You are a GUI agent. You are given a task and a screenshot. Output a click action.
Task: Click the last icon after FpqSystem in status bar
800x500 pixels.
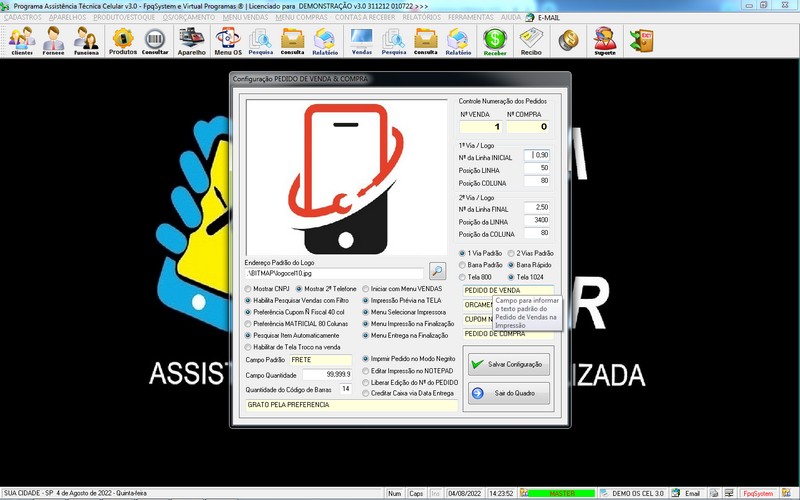coord(786,493)
